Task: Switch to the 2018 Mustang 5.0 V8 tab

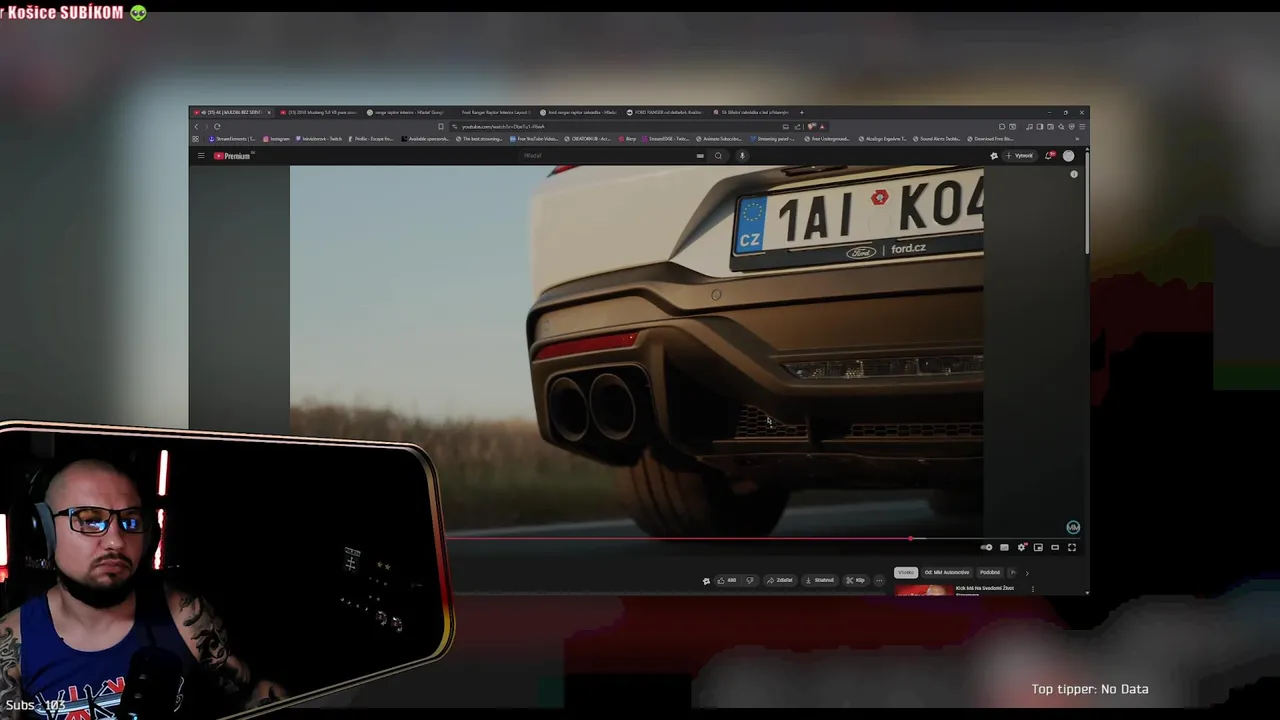Action: tap(318, 112)
